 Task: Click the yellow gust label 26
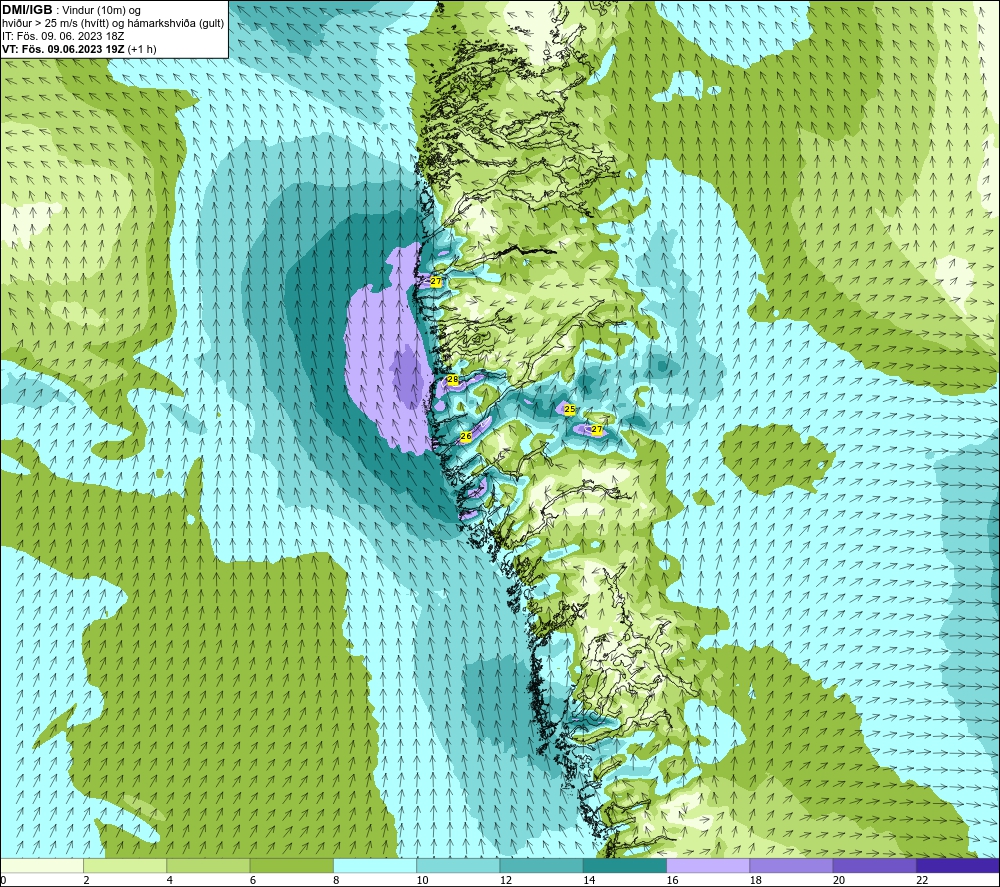466,436
